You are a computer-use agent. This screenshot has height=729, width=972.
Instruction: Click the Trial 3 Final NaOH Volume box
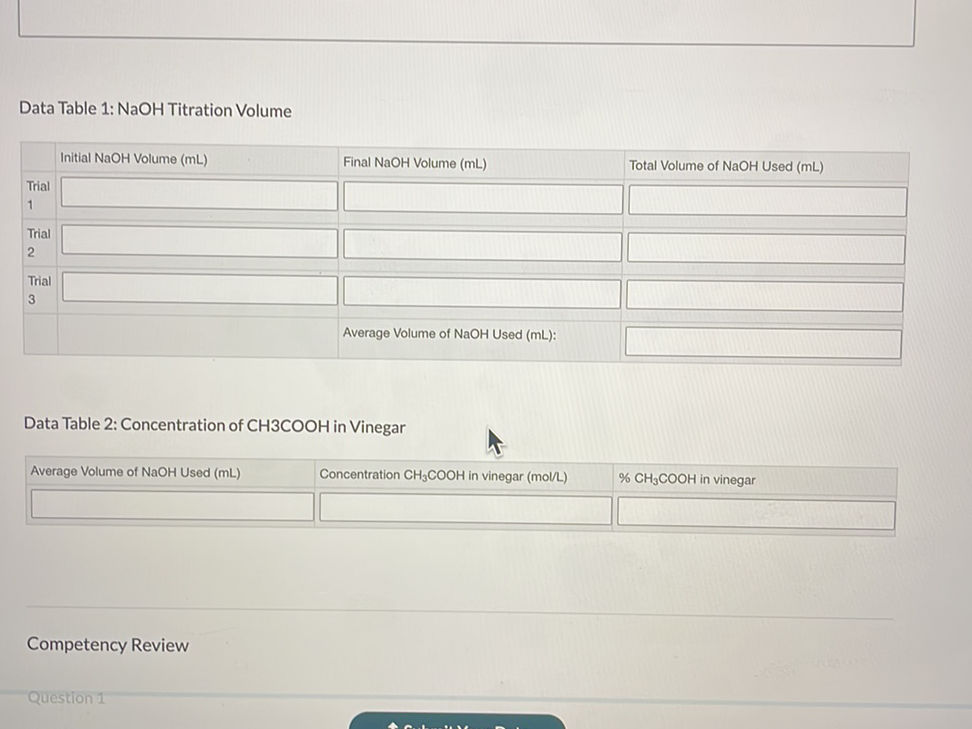pos(481,293)
